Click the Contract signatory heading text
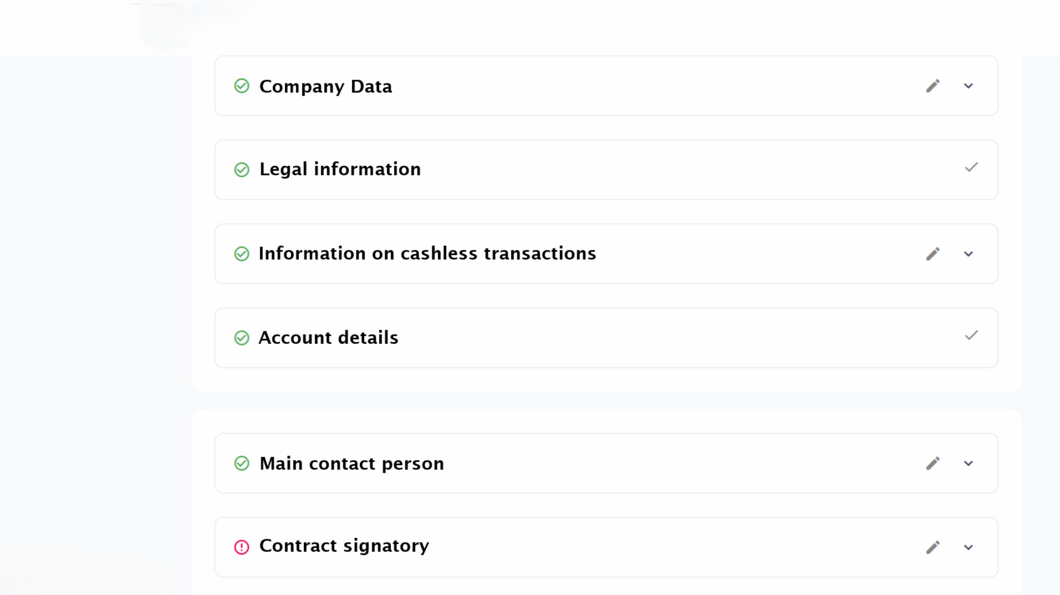 tap(343, 546)
